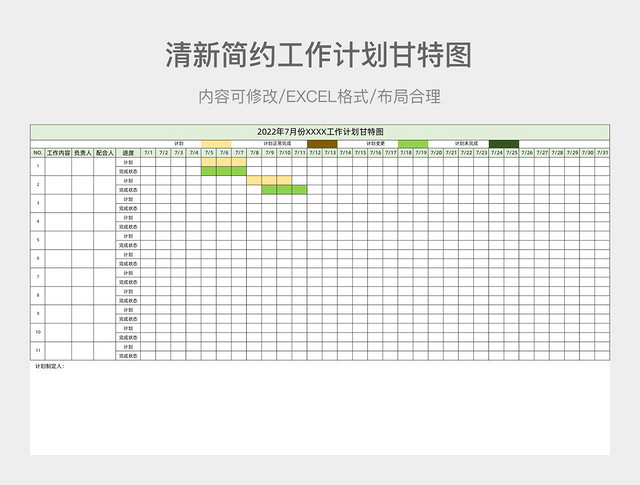Click the '7/25' date header

click(x=511, y=153)
